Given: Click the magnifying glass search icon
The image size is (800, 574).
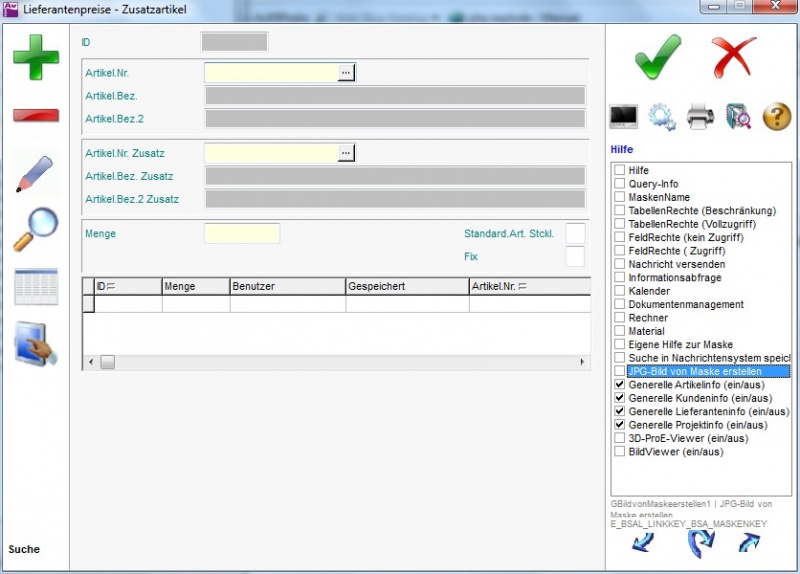Looking at the screenshot, I should click(x=36, y=229).
